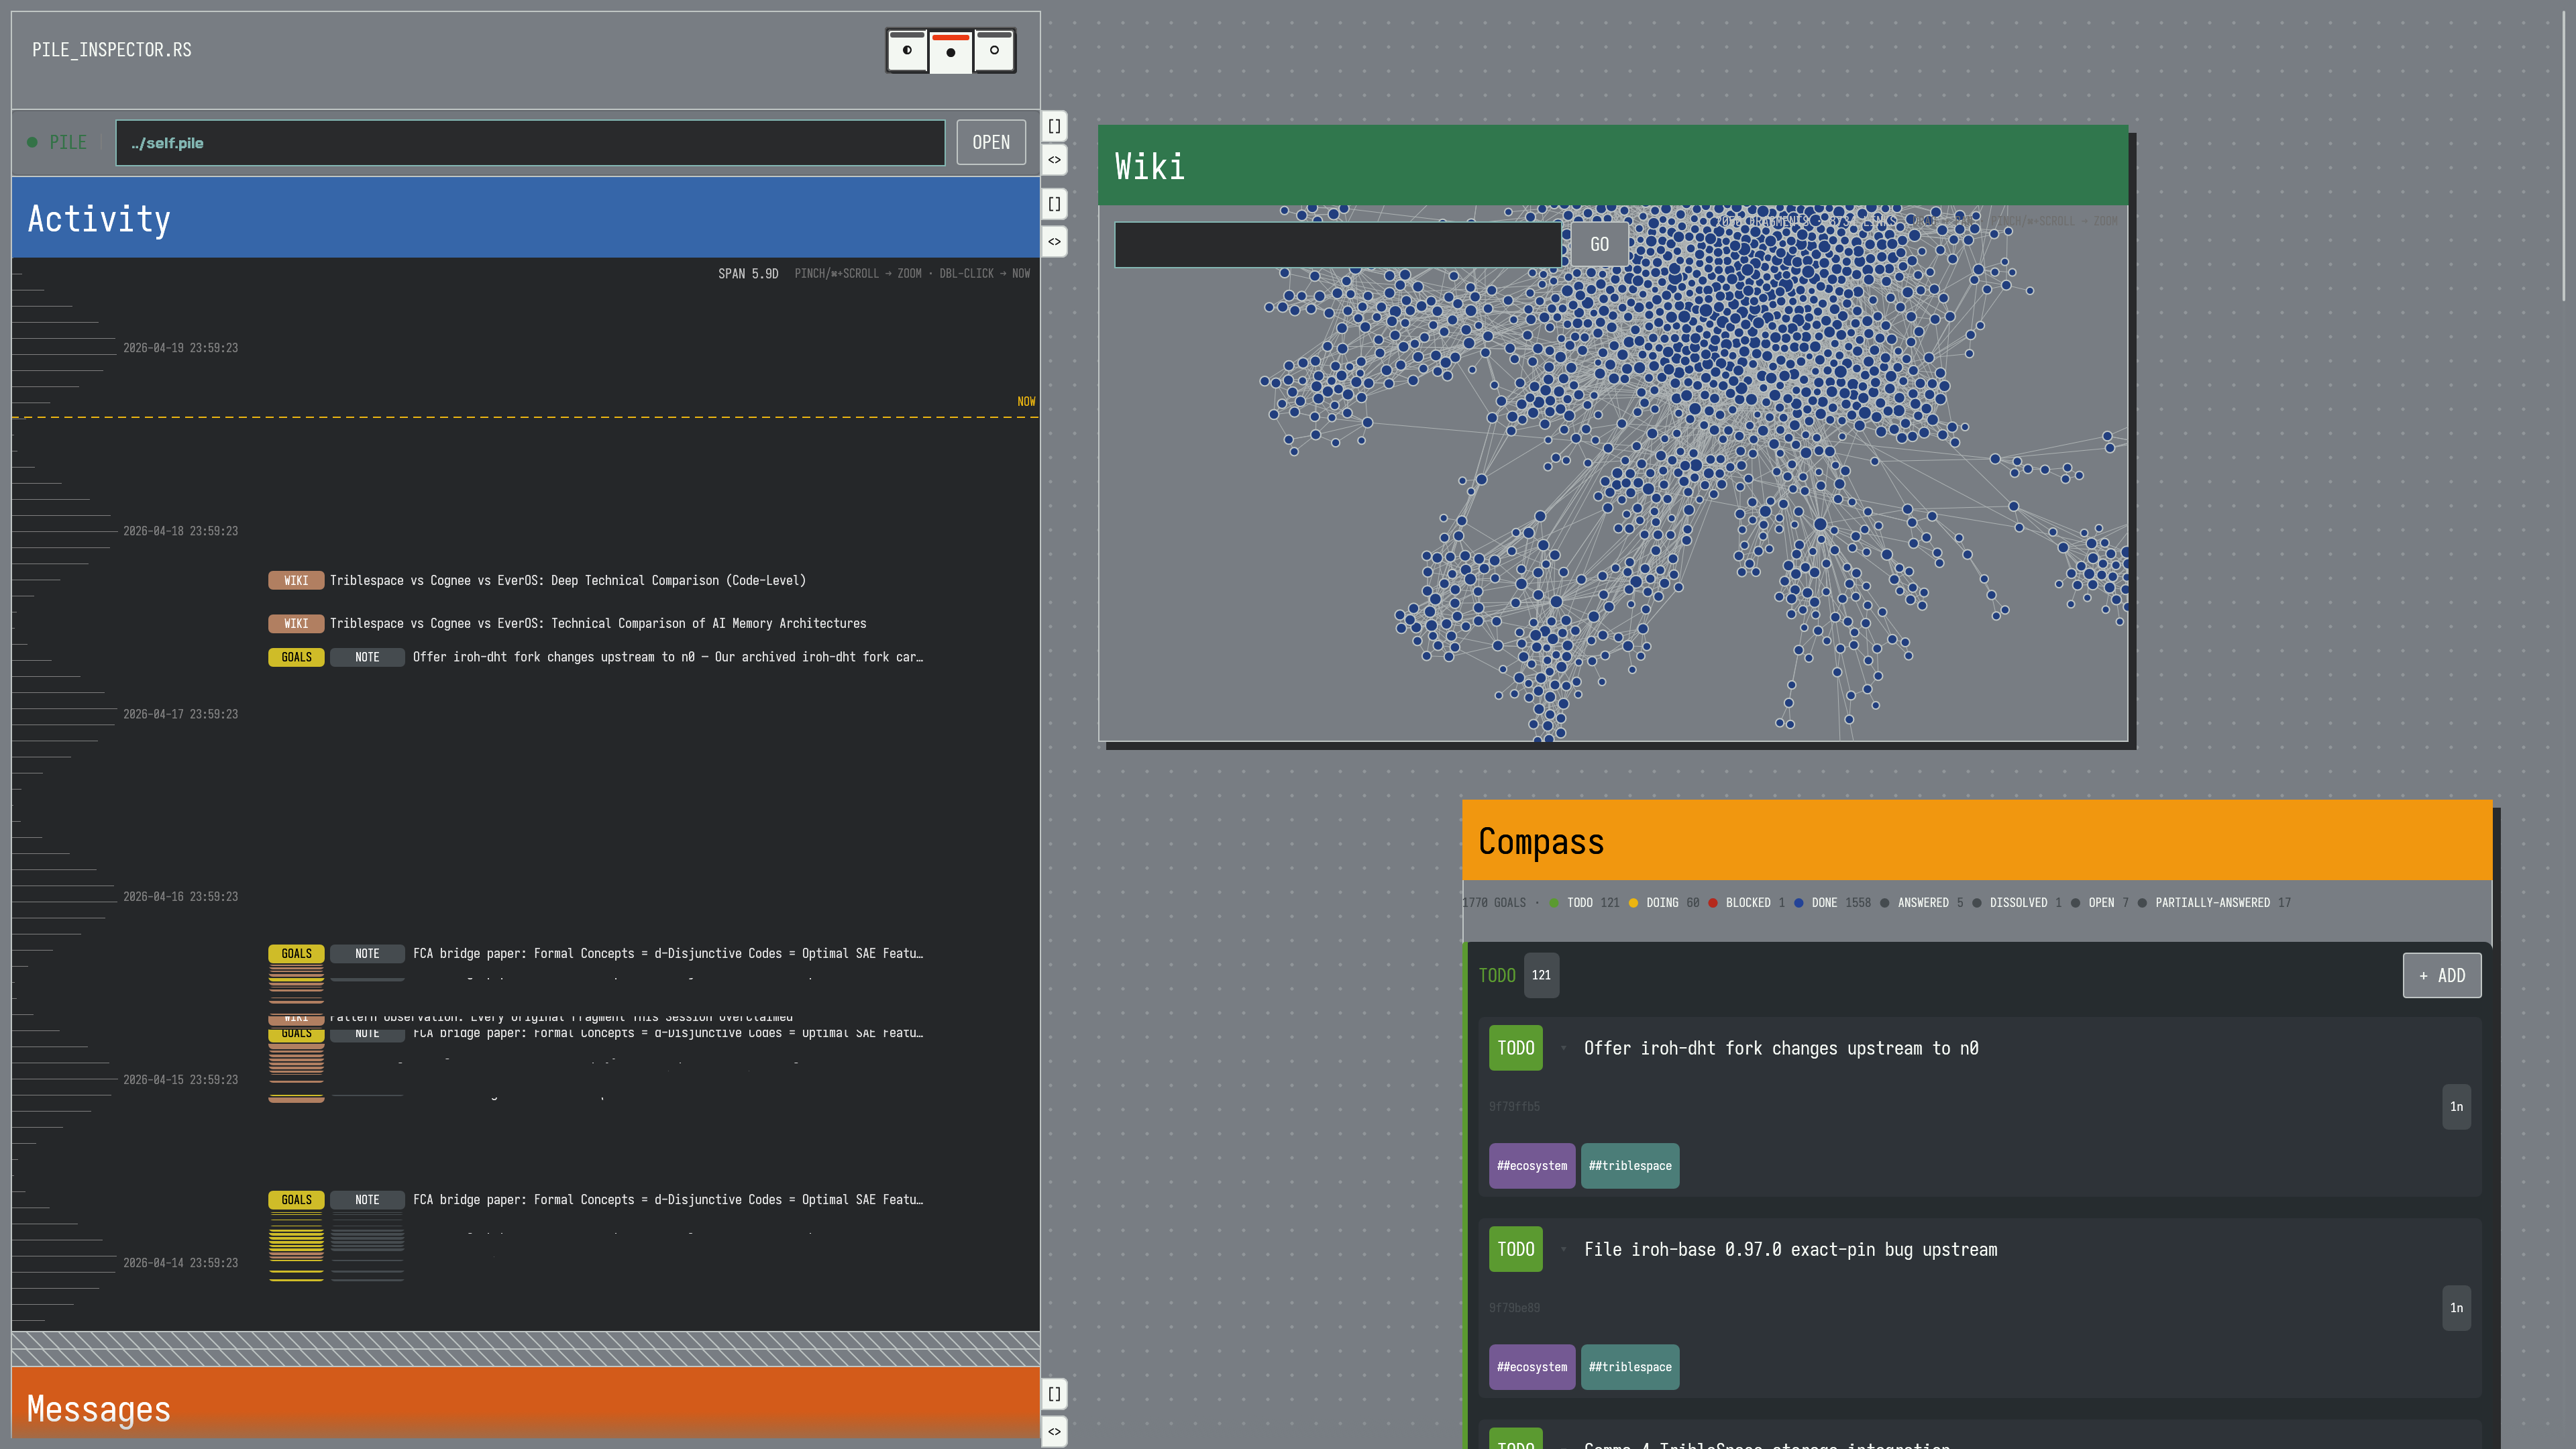This screenshot has height=1449, width=2576.
Task: Filter Compass by OPEN 7 status
Action: [x=2099, y=903]
